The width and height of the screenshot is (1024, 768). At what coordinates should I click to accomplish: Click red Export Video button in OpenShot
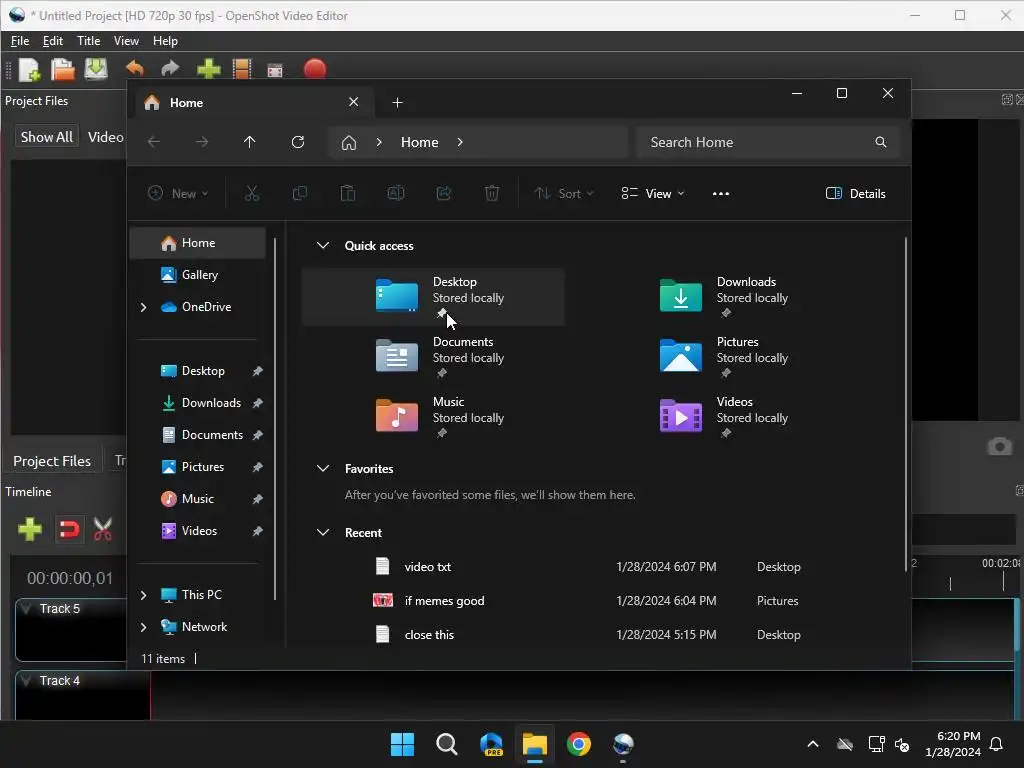[315, 69]
